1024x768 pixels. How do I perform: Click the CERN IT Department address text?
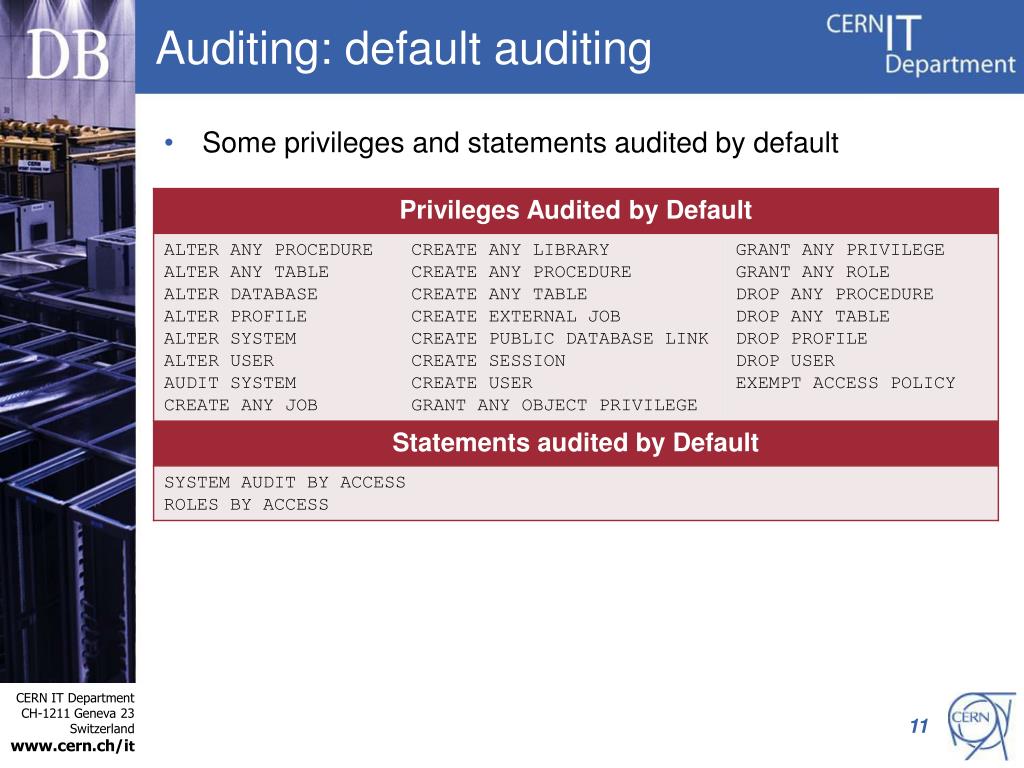click(x=75, y=713)
